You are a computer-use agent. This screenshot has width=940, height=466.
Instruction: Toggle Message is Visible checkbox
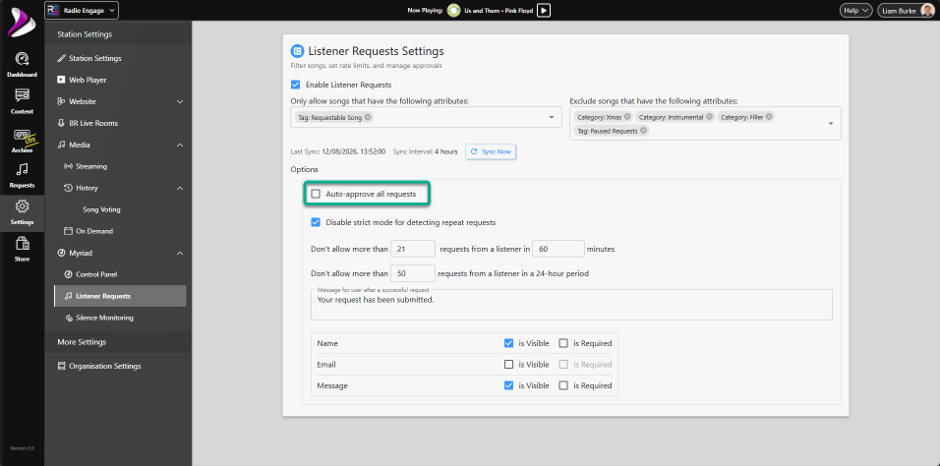click(x=508, y=385)
